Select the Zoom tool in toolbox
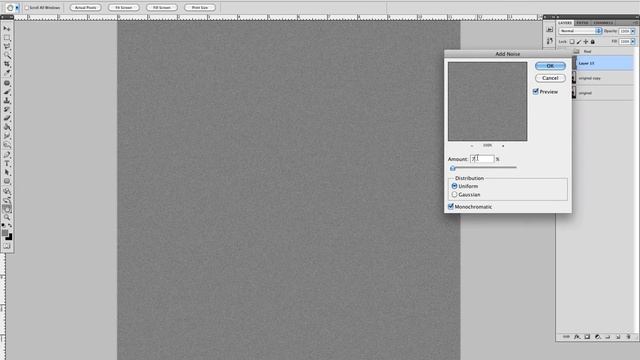Viewport: 640px width, 360px height. coord(7,218)
